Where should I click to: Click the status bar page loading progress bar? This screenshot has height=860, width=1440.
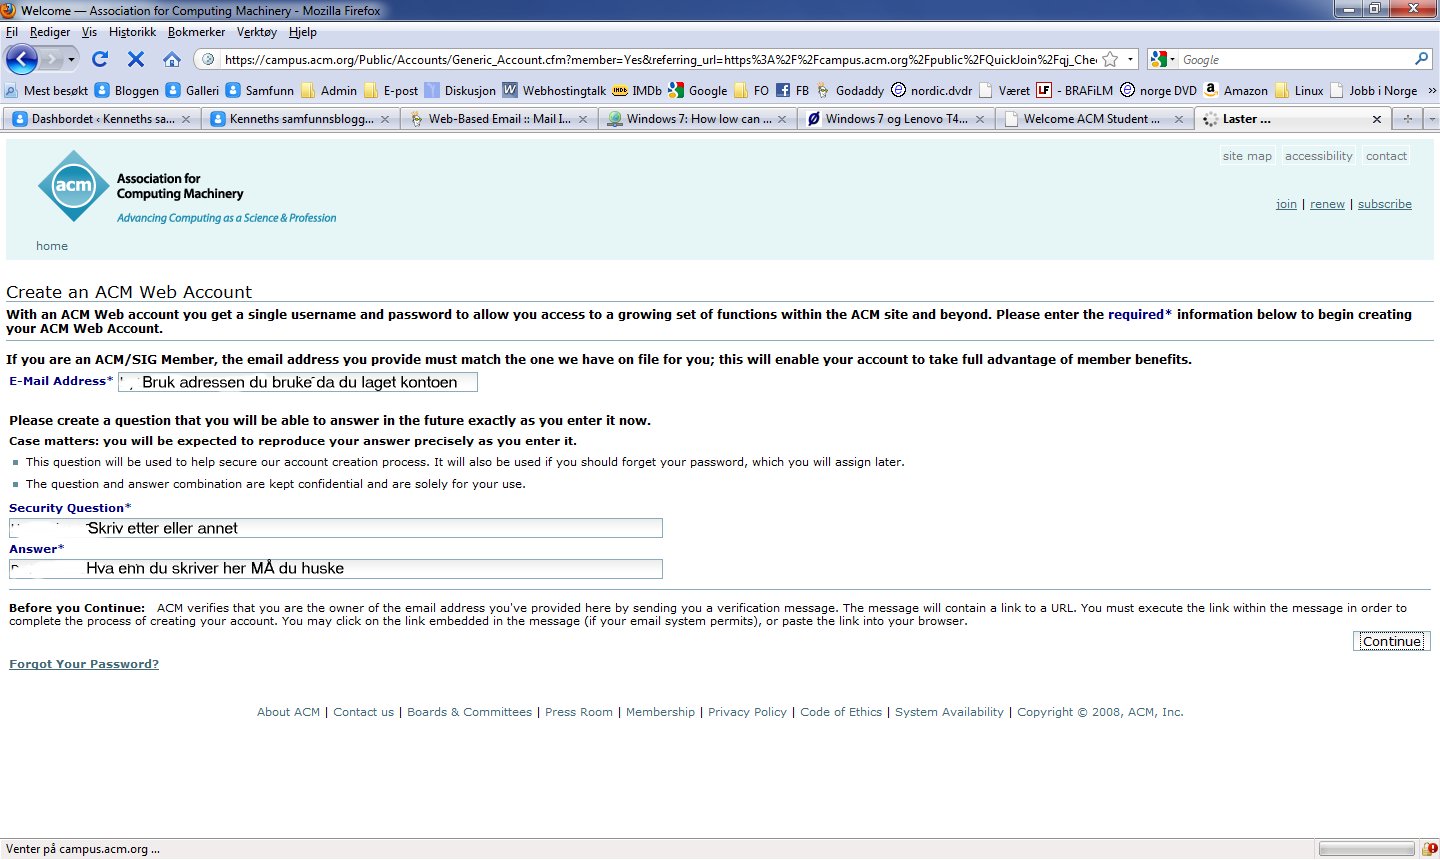[1366, 849]
